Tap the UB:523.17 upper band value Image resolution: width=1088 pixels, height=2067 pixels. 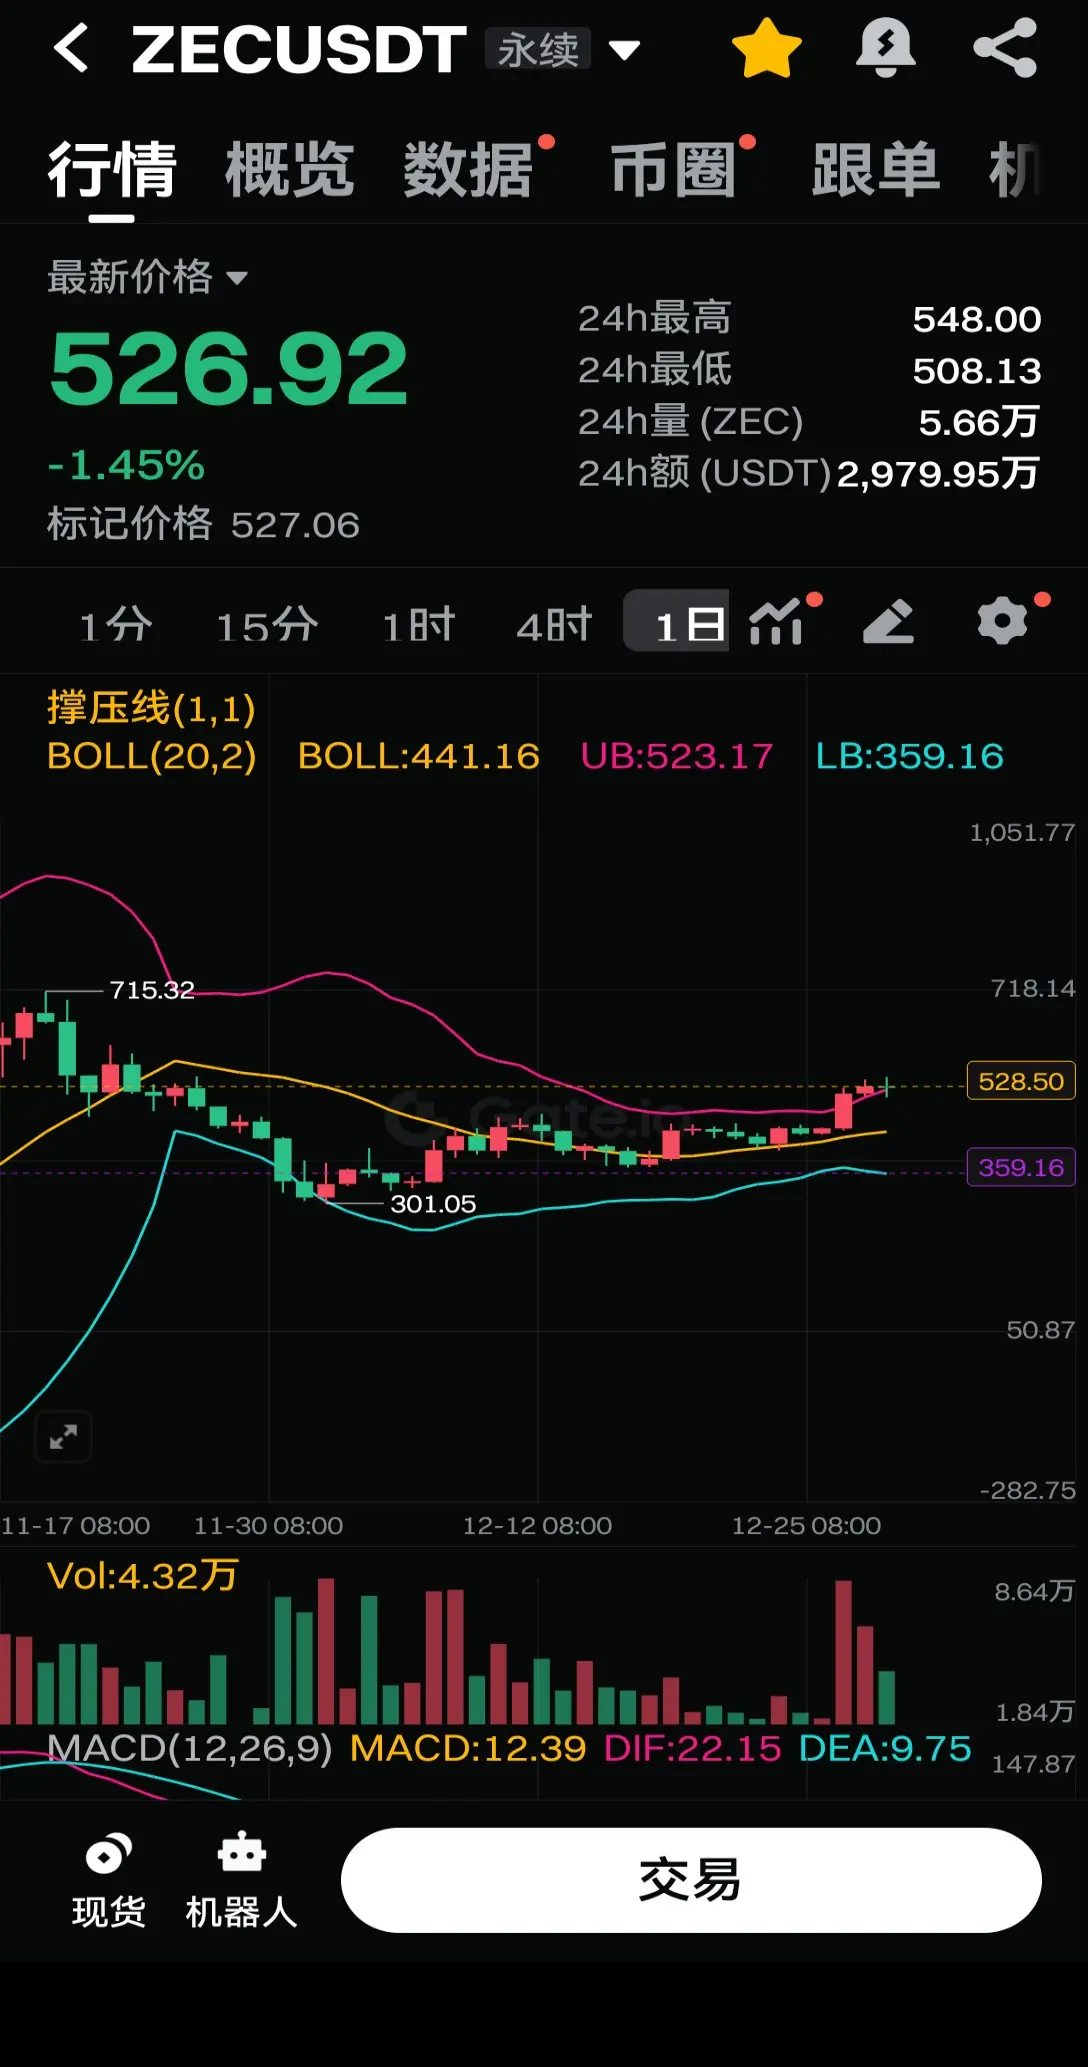pos(677,756)
